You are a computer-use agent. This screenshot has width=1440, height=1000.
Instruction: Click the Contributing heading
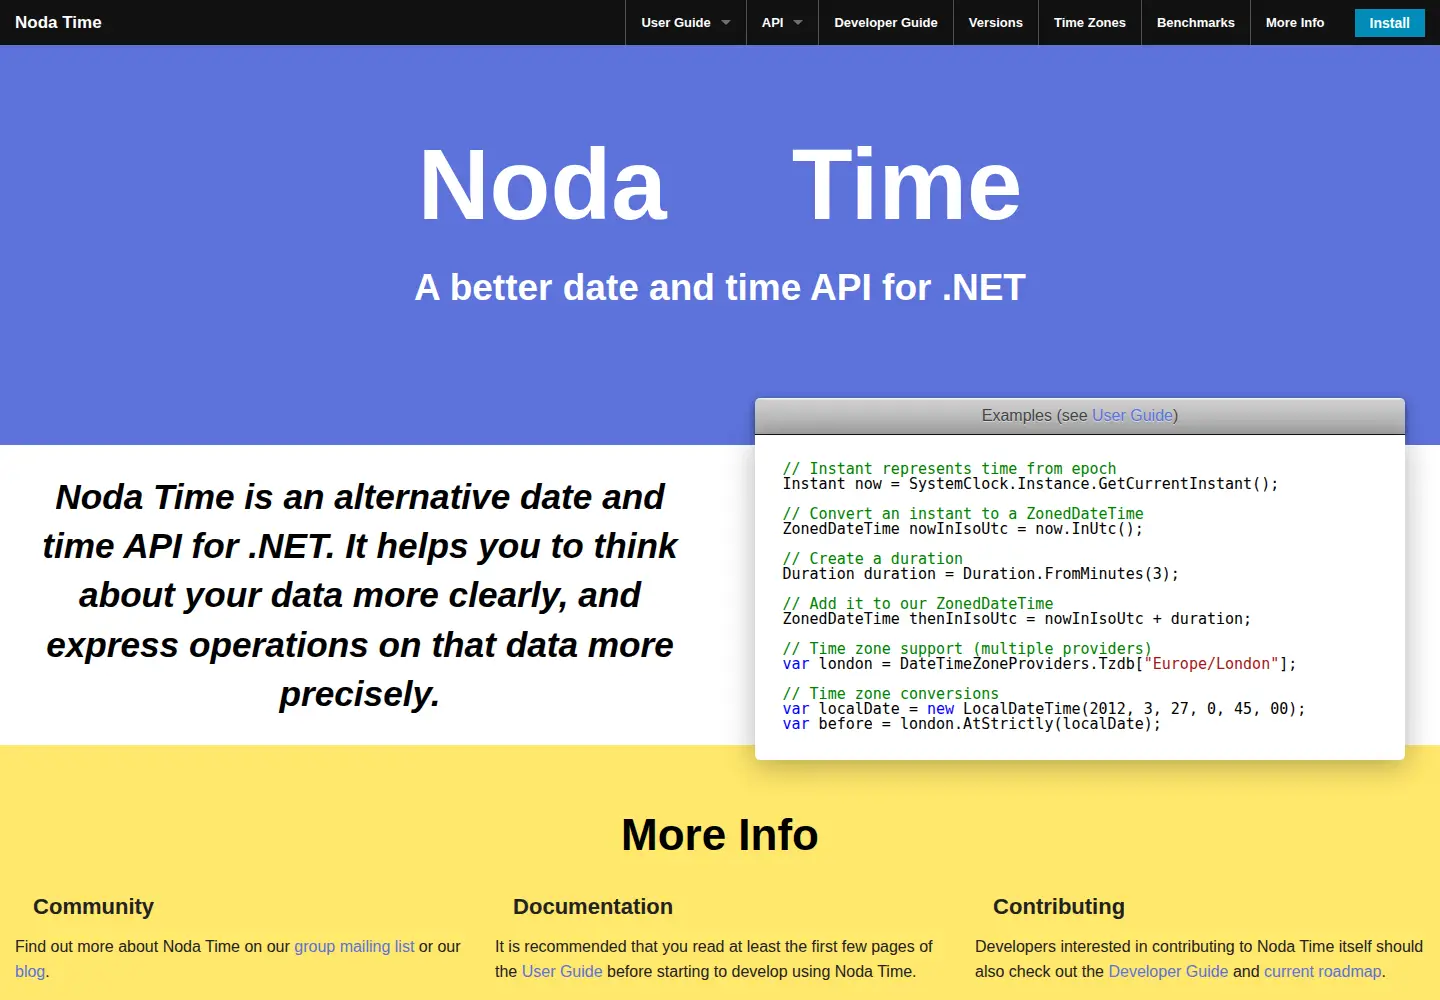(x=1059, y=906)
